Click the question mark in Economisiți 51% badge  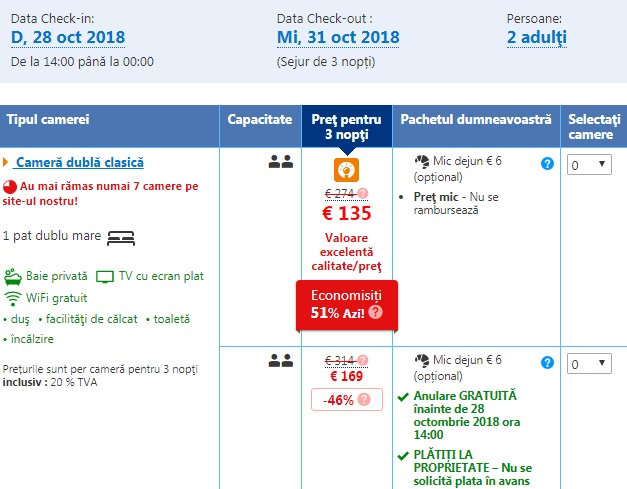375,312
